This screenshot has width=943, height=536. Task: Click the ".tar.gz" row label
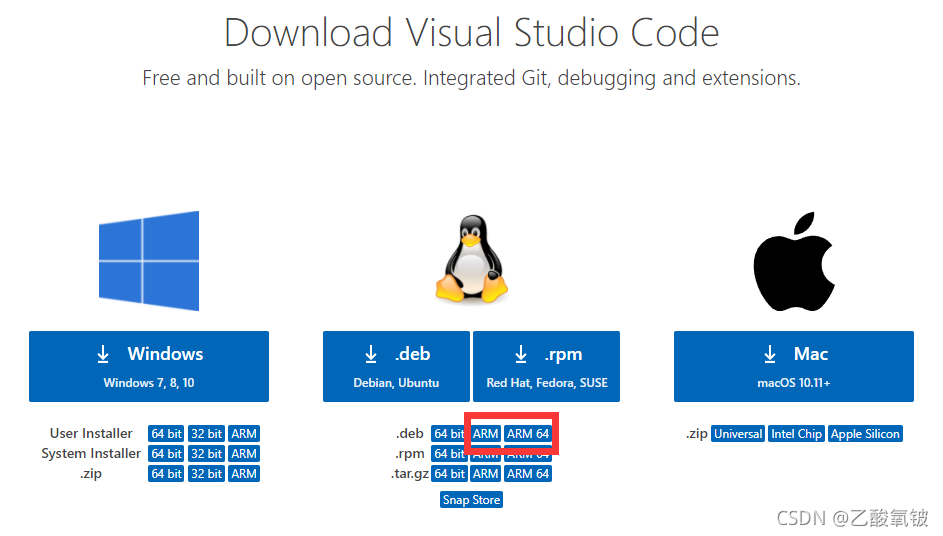pos(410,474)
